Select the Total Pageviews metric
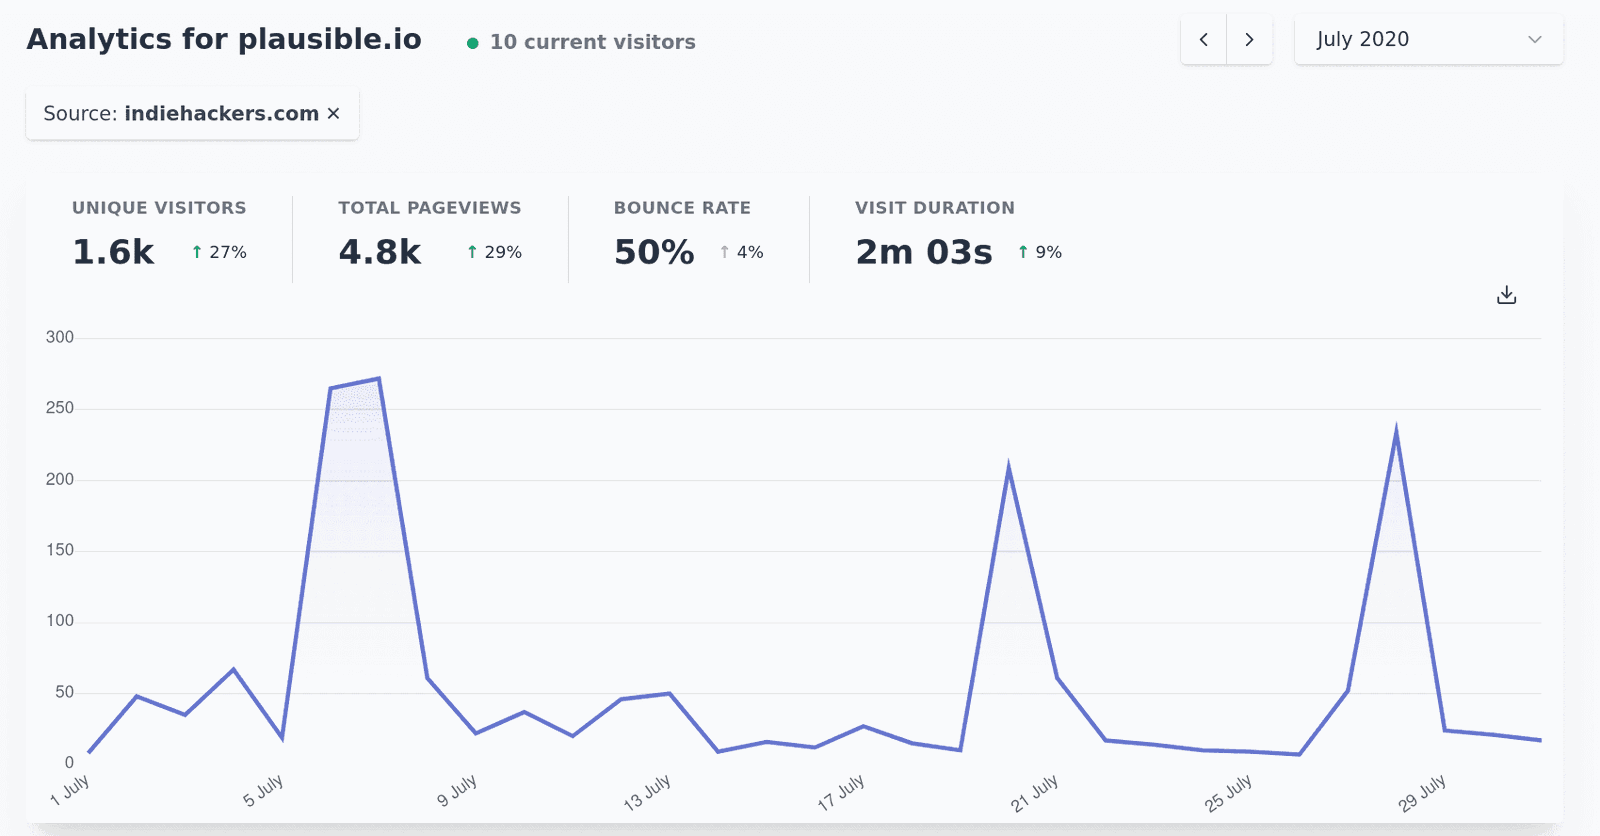This screenshot has width=1600, height=836. pyautogui.click(x=428, y=232)
